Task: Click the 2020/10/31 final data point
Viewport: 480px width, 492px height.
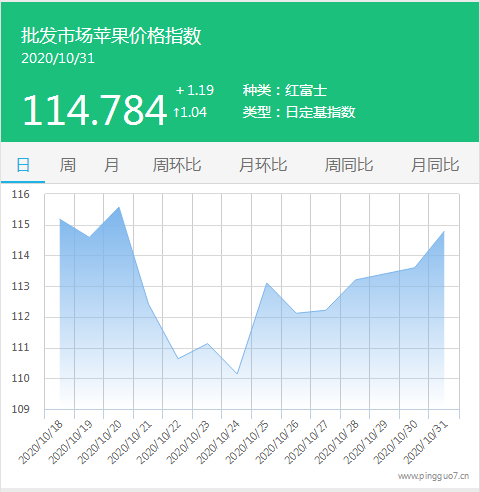Action: click(x=444, y=231)
